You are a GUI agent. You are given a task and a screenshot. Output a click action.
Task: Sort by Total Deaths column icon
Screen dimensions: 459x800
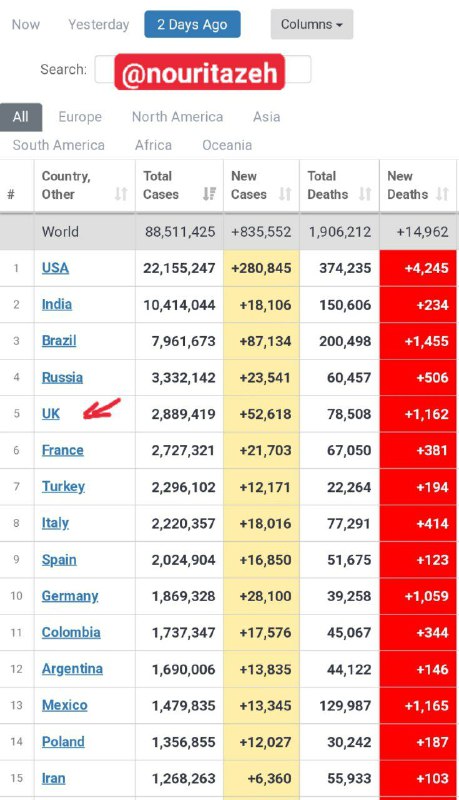pyautogui.click(x=365, y=194)
